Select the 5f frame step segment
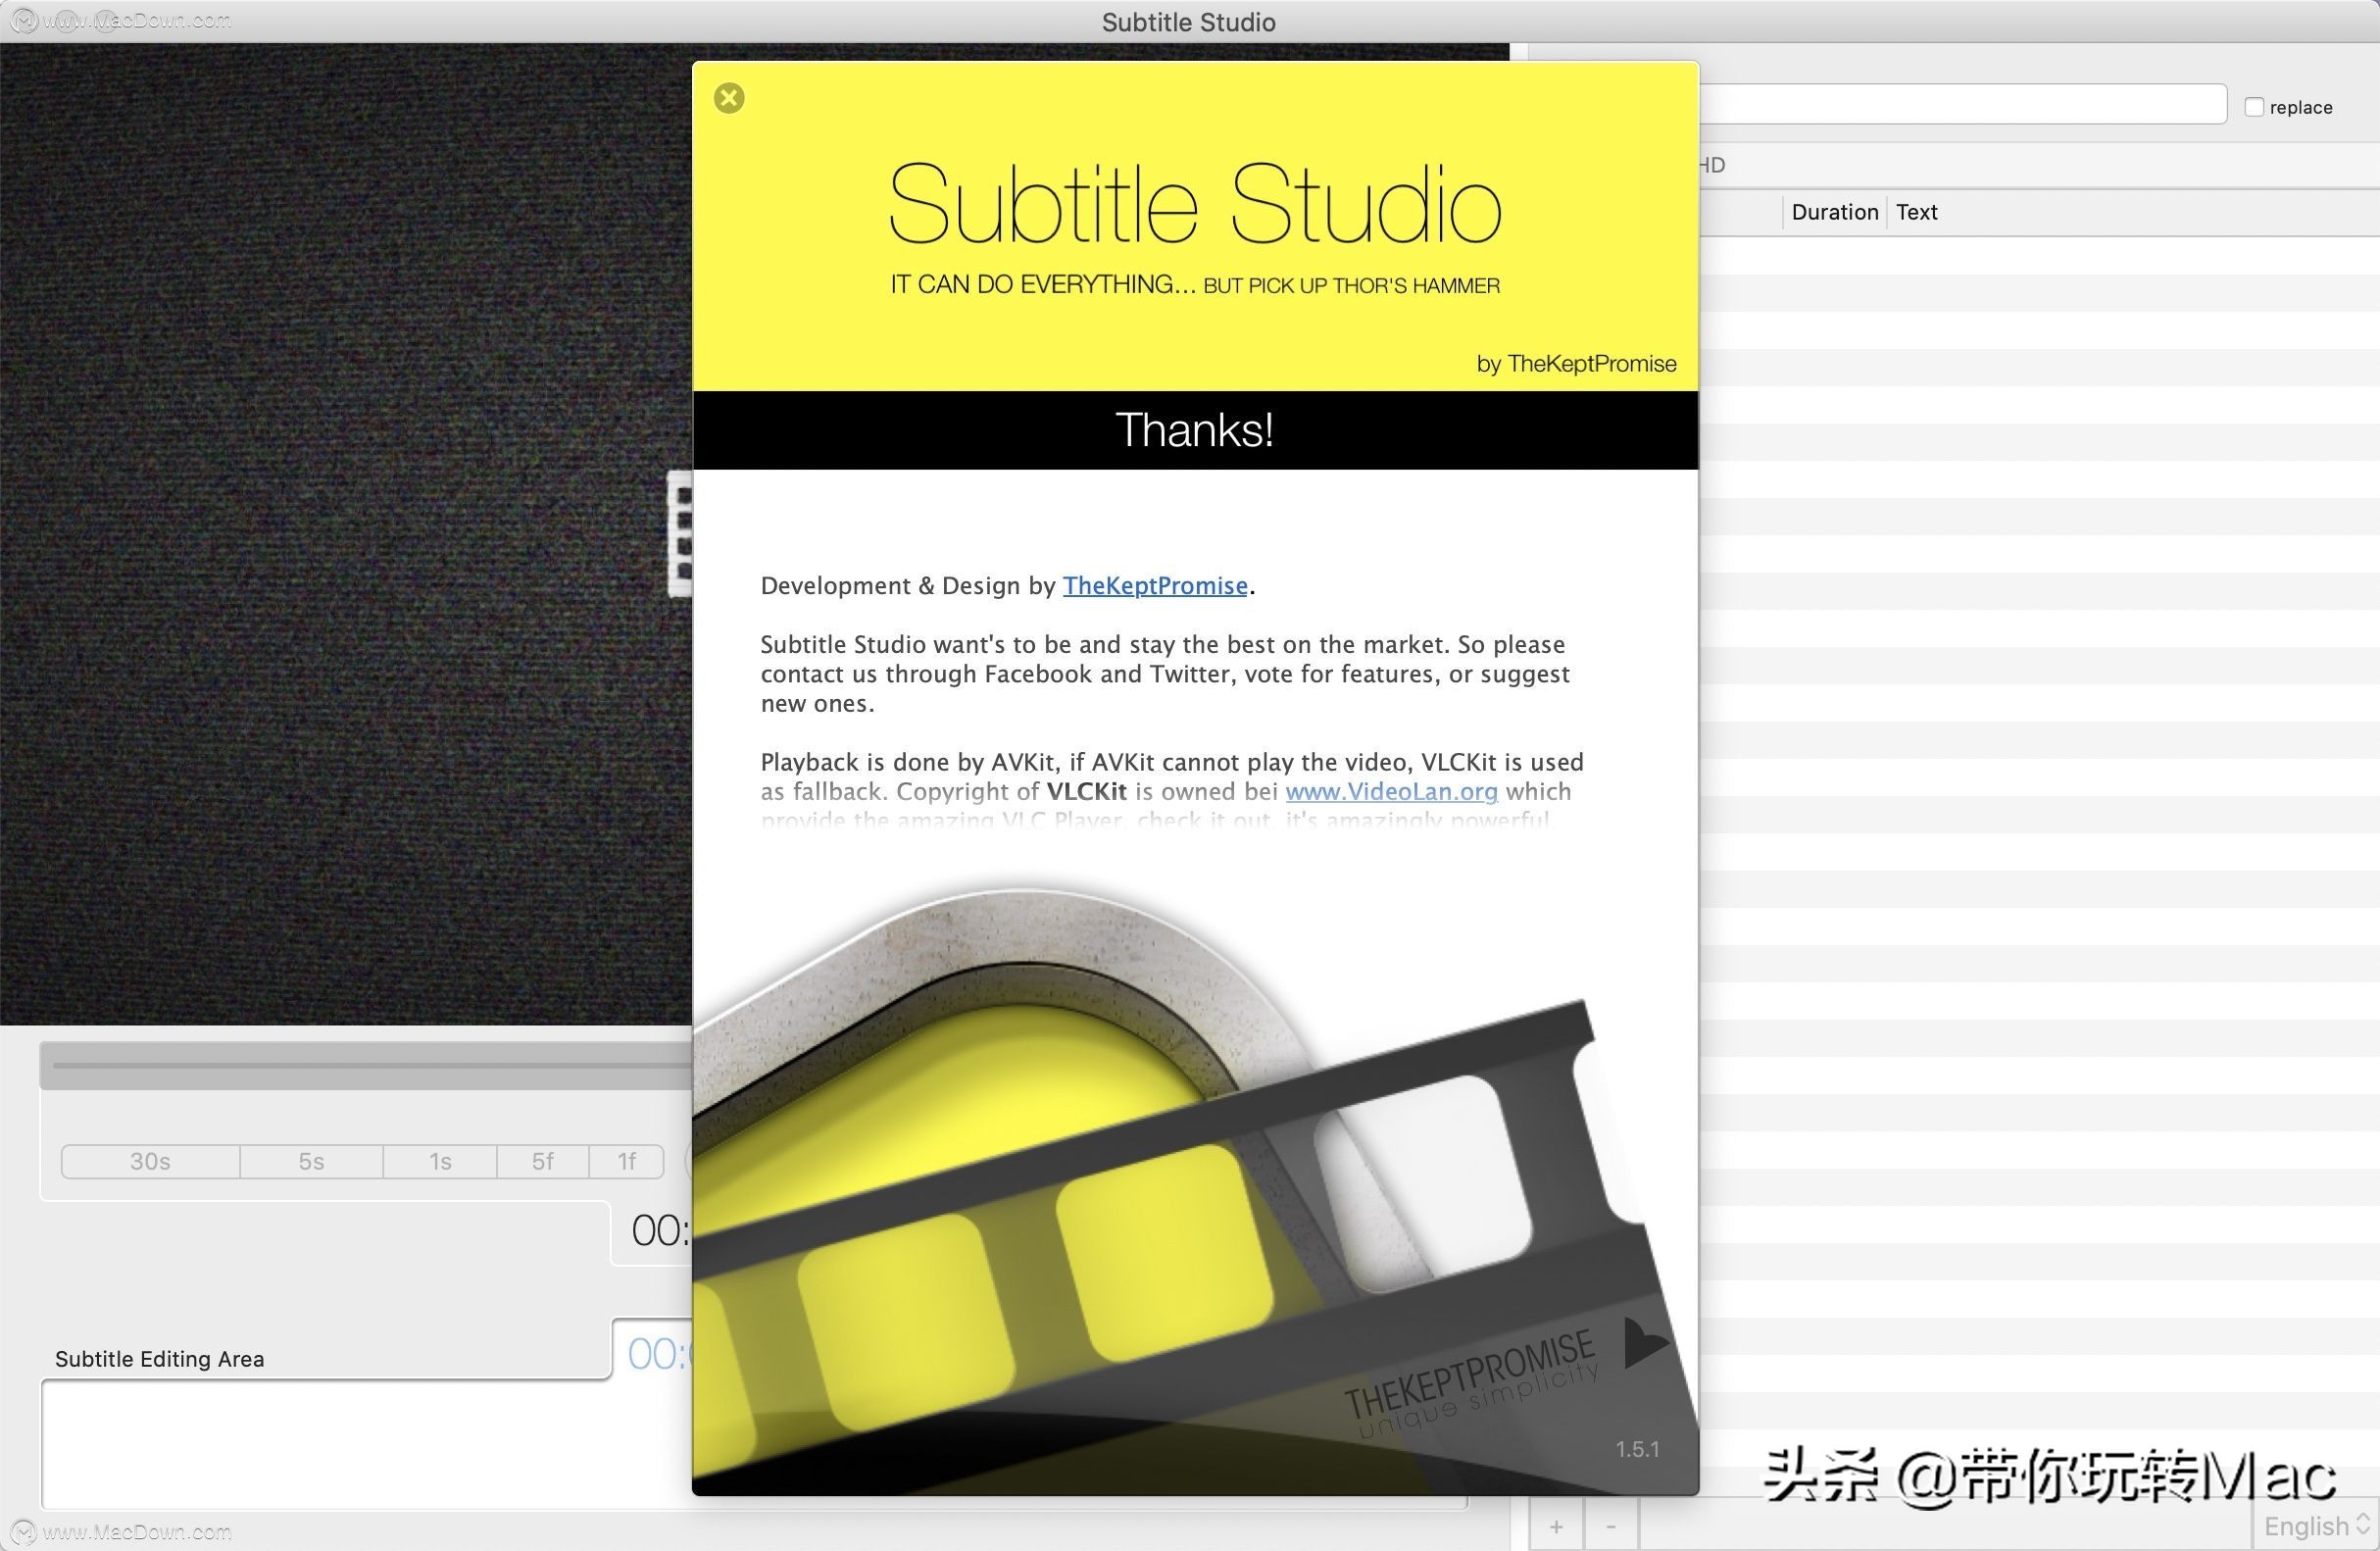2380x1551 pixels. coord(542,1161)
